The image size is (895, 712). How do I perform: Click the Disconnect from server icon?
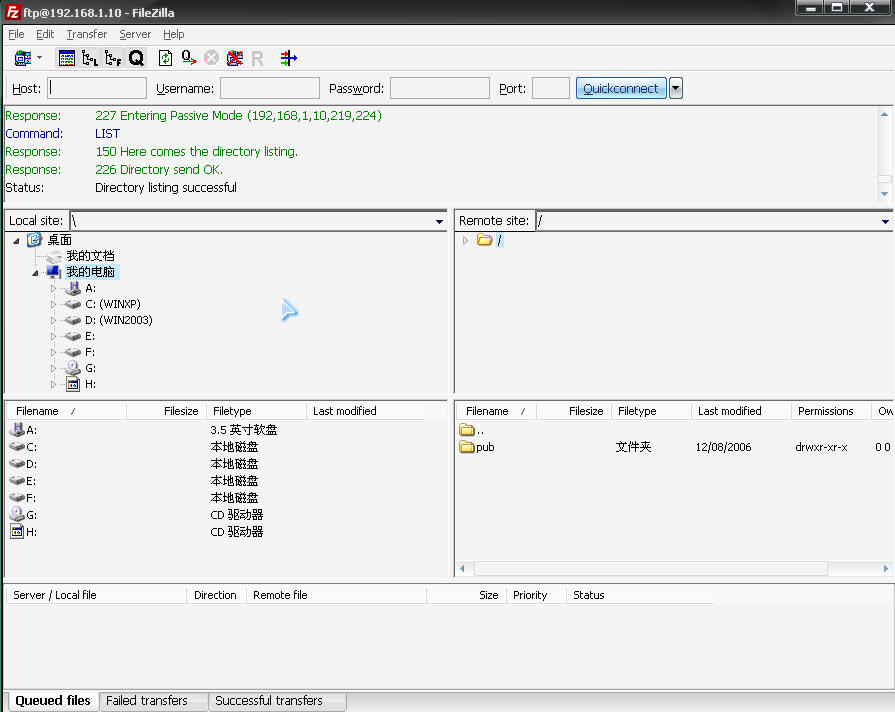pyautogui.click(x=235, y=58)
